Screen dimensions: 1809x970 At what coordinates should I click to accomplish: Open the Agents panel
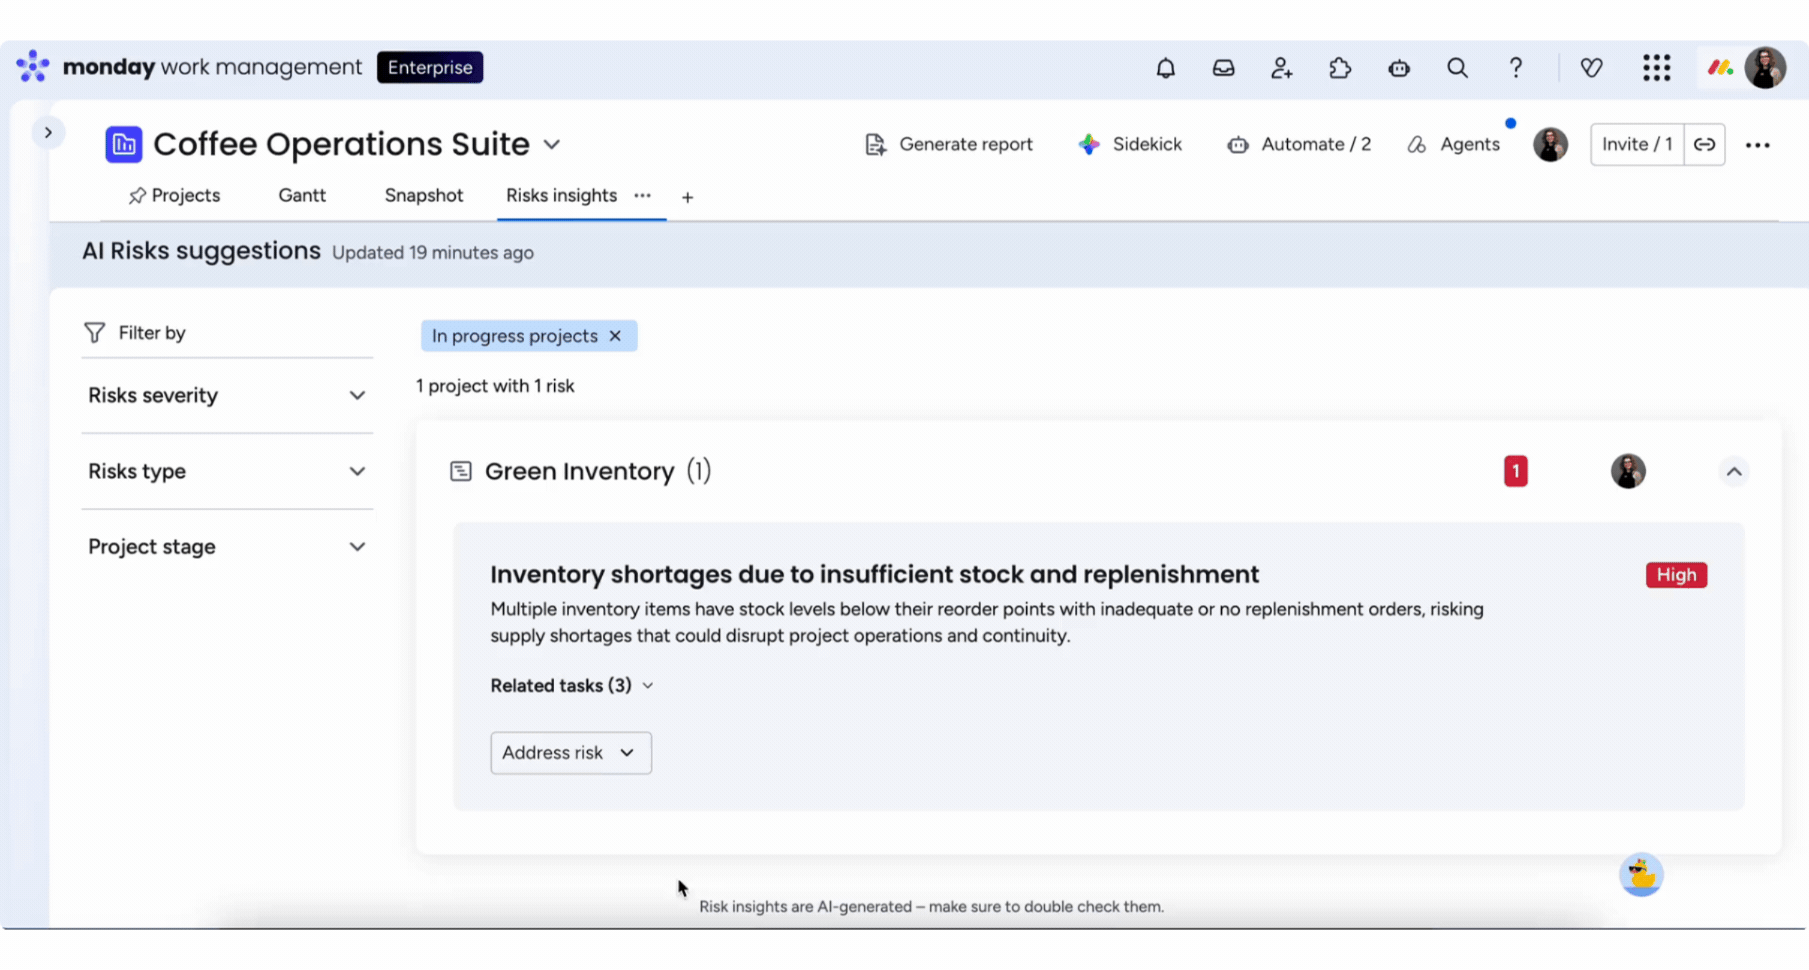[1453, 144]
